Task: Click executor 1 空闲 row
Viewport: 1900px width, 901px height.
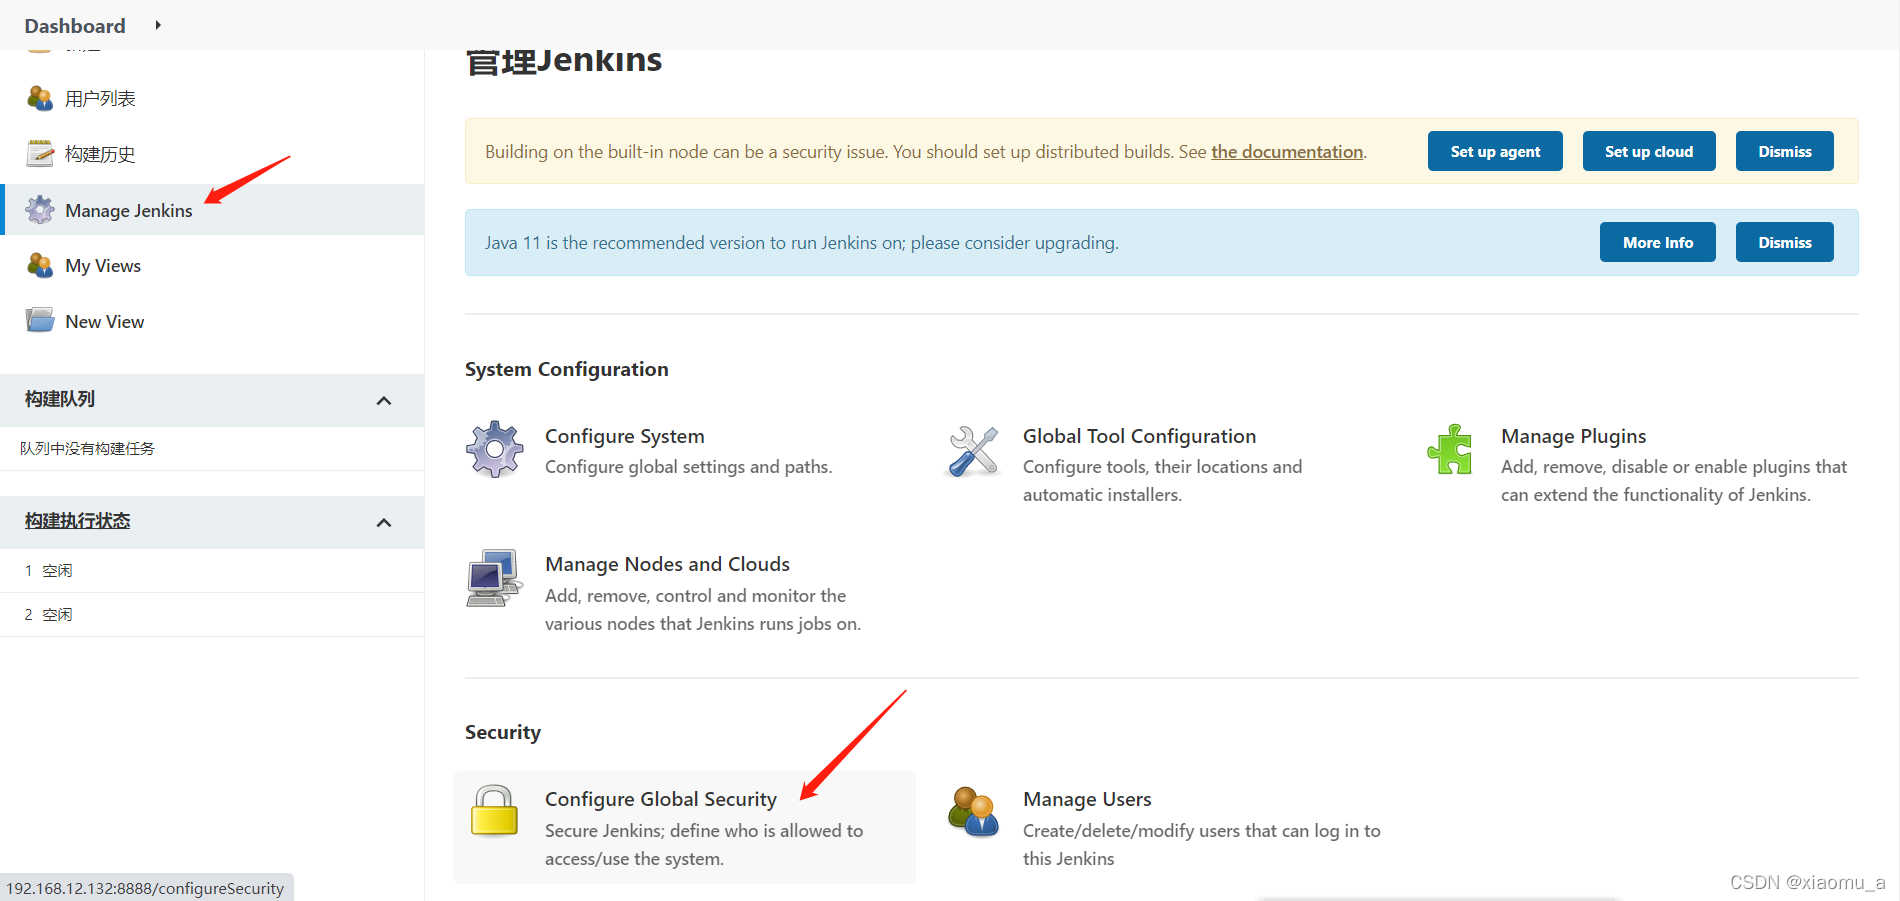Action: (212, 570)
